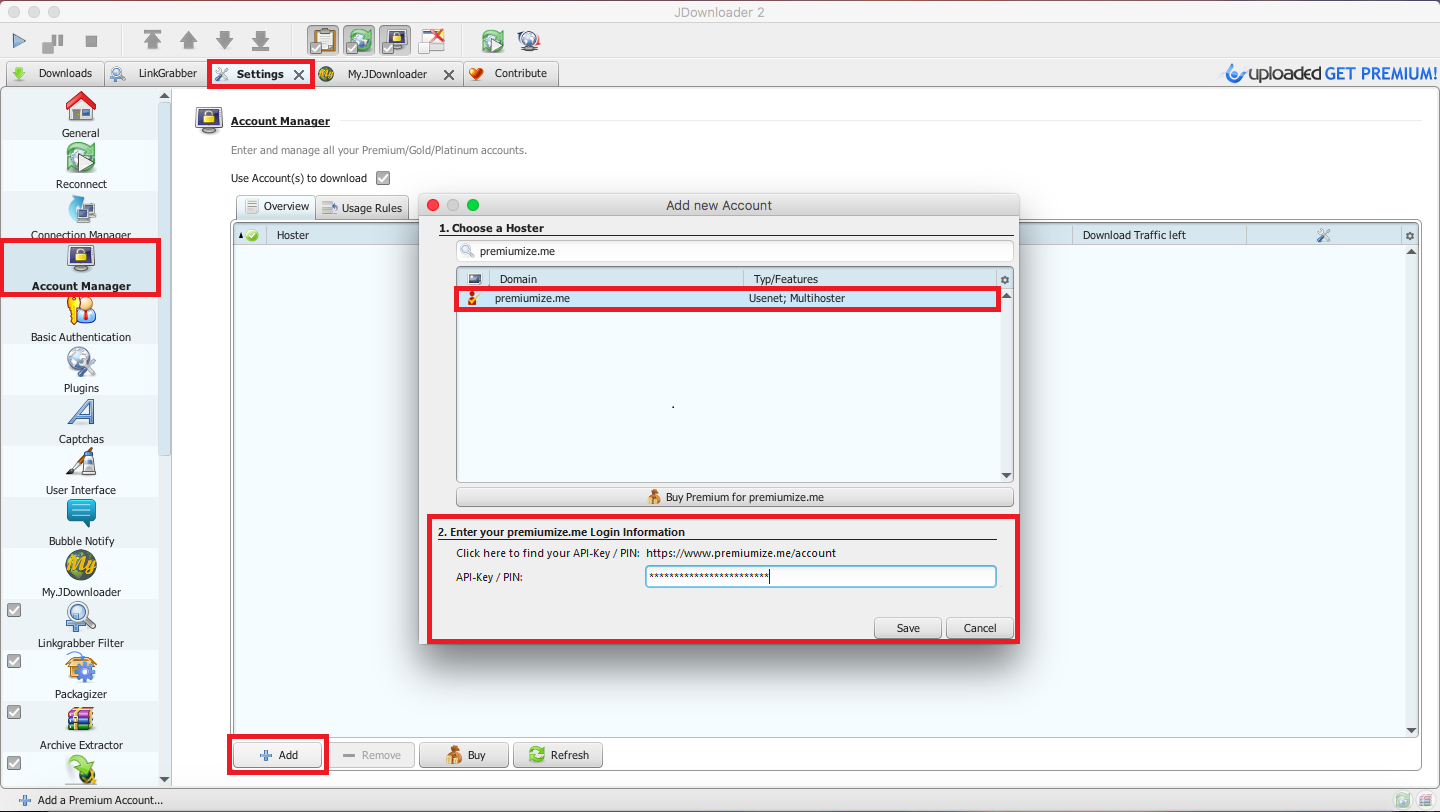Click the reconnect now toolbar icon
This screenshot has width=1440, height=812.
[x=492, y=41]
